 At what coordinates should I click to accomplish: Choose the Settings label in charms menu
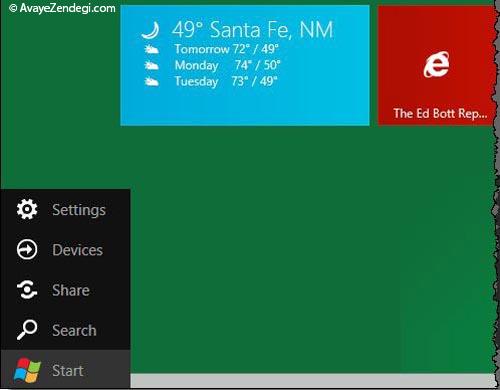click(79, 210)
